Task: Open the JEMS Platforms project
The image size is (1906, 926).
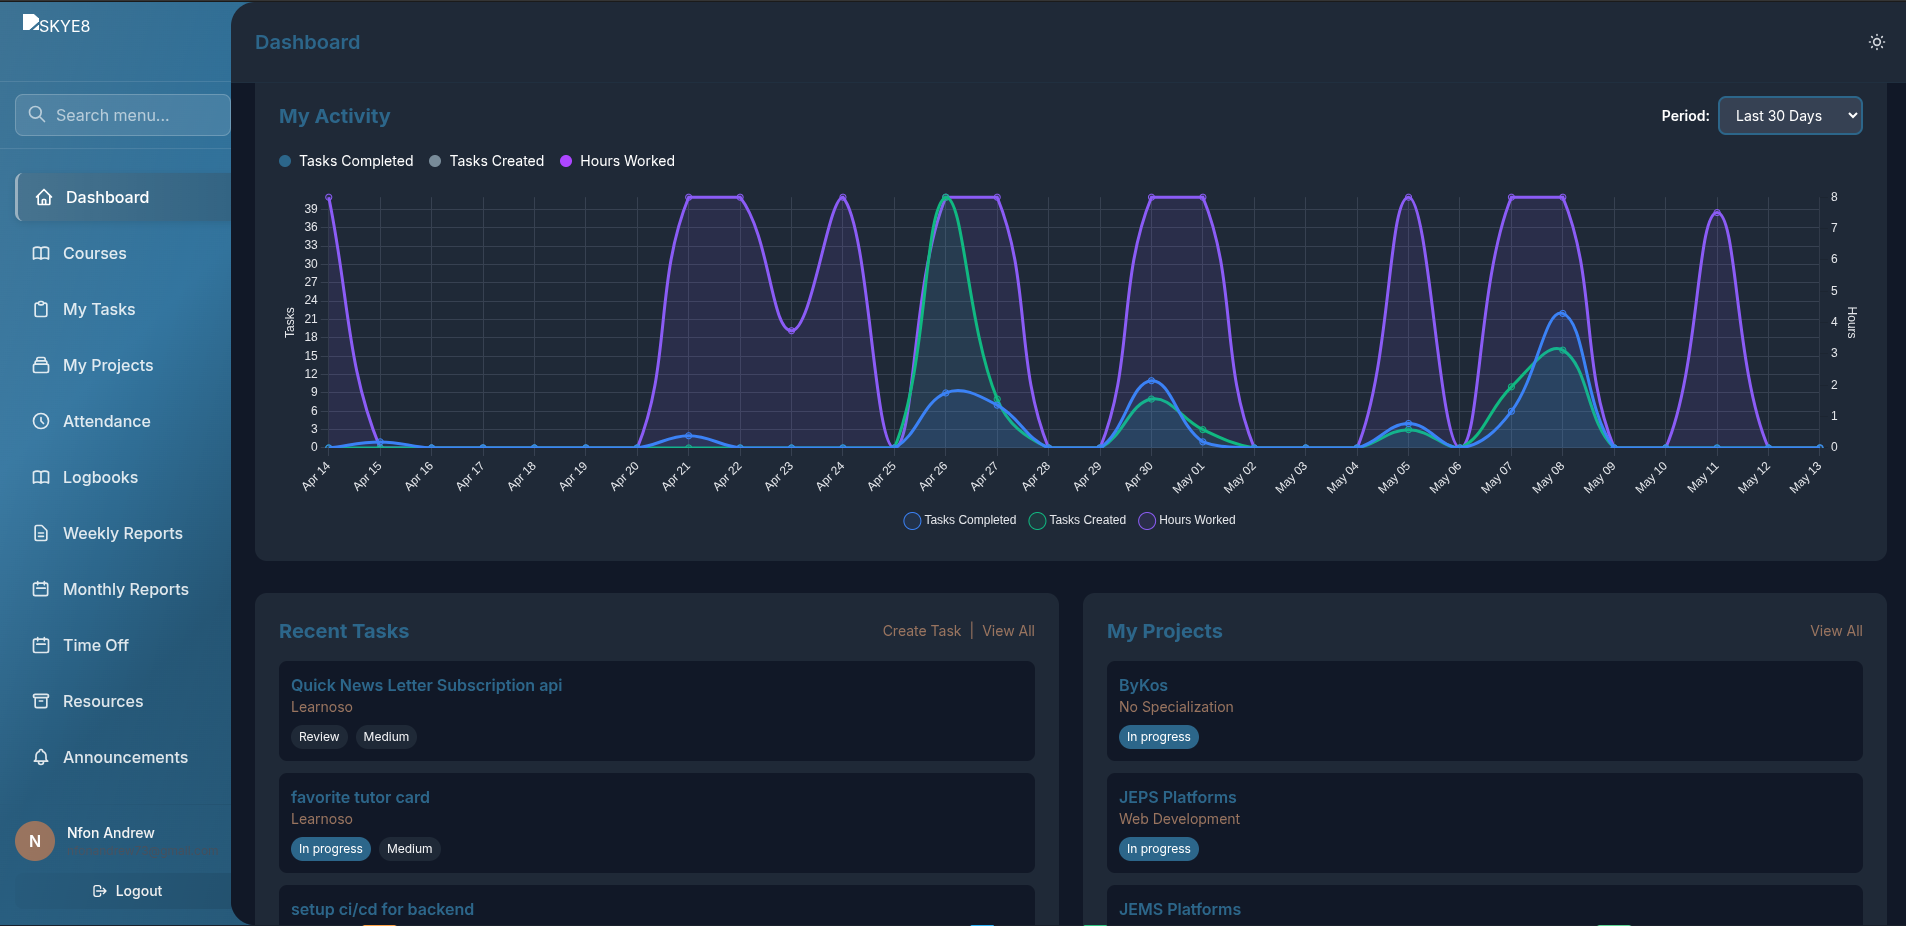Action: click(1179, 909)
